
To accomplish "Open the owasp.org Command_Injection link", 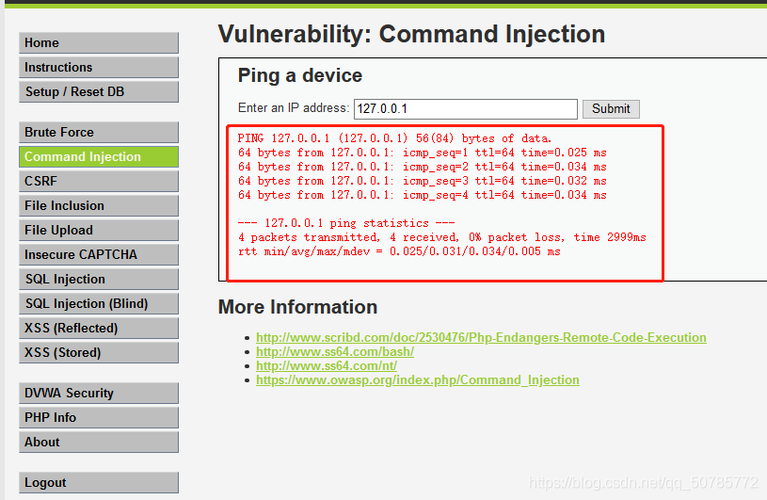I will [x=417, y=380].
